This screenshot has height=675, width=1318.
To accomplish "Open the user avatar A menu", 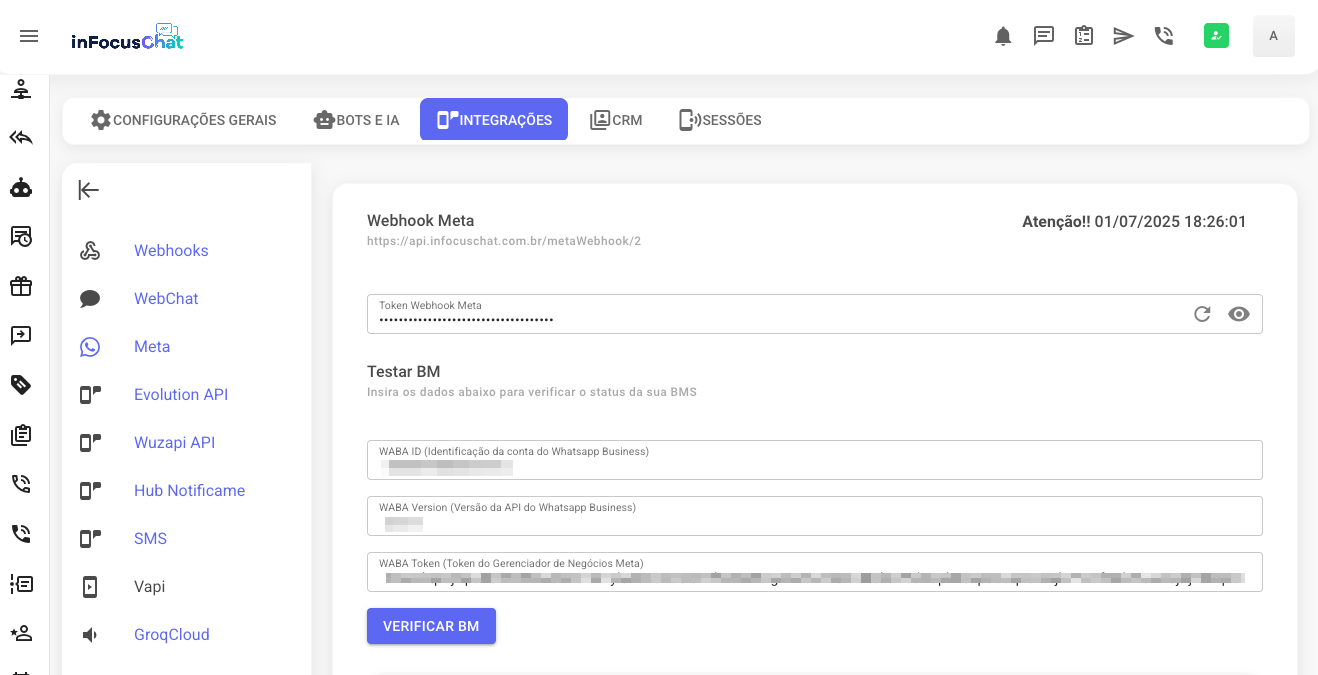I will click(1273, 36).
